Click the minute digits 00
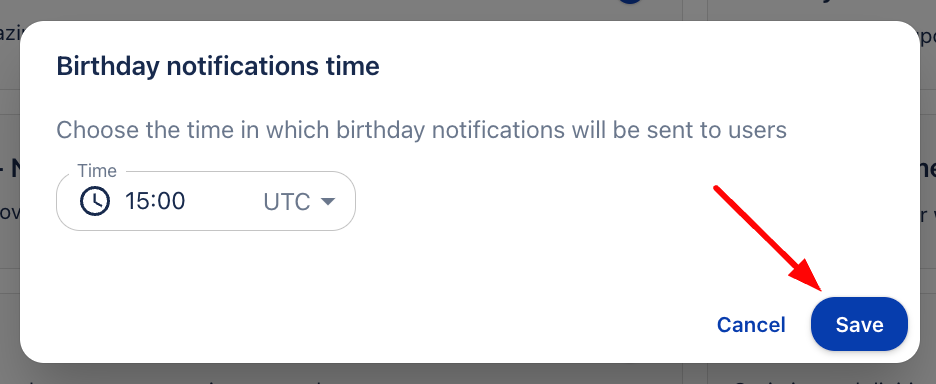The height and width of the screenshot is (384, 936). tap(171, 201)
